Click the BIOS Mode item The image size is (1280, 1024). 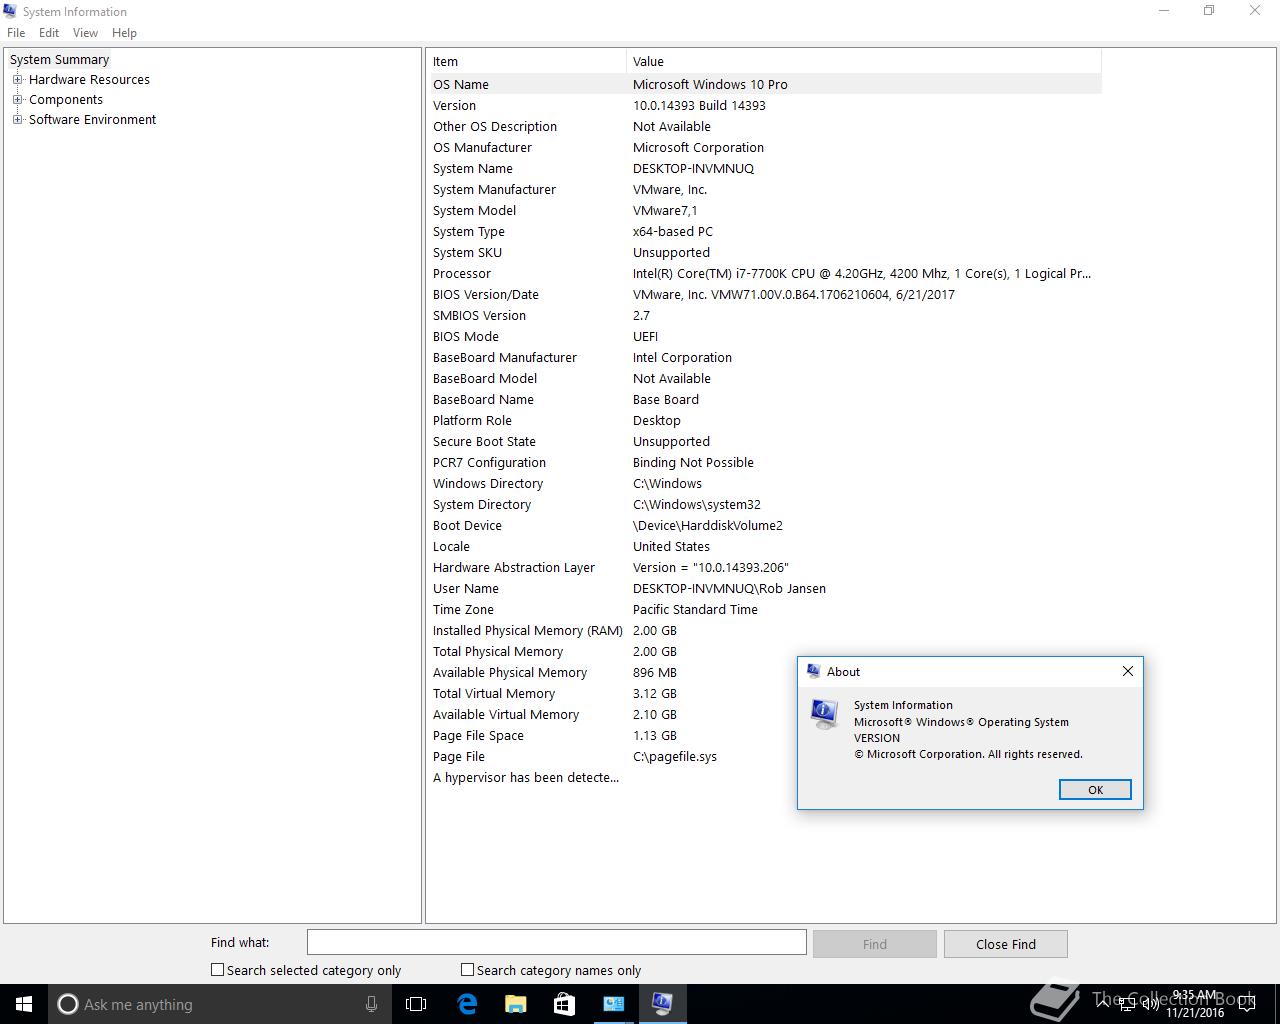tap(466, 336)
